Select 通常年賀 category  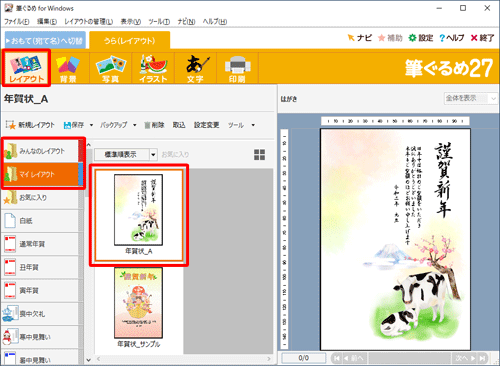(x=41, y=244)
